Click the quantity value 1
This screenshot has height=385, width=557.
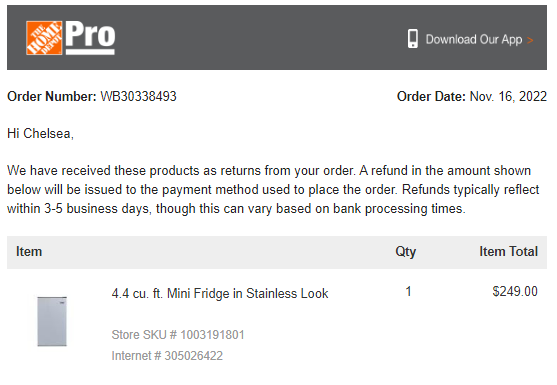pos(408,292)
